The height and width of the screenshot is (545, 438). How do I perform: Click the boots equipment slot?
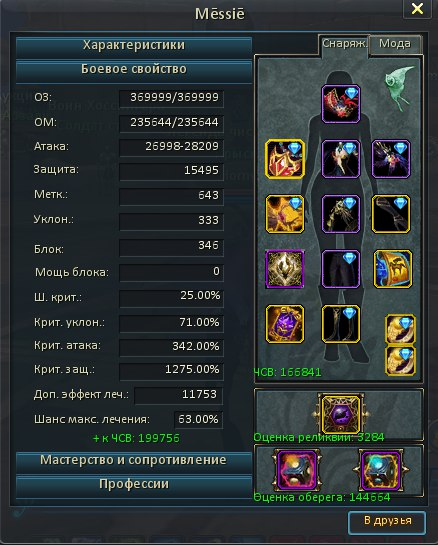point(341,324)
